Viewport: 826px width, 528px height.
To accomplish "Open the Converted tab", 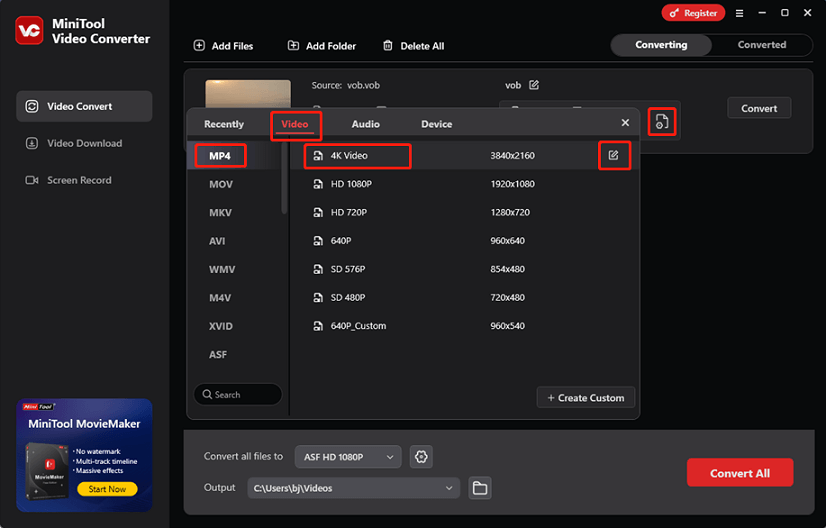I will [x=762, y=45].
